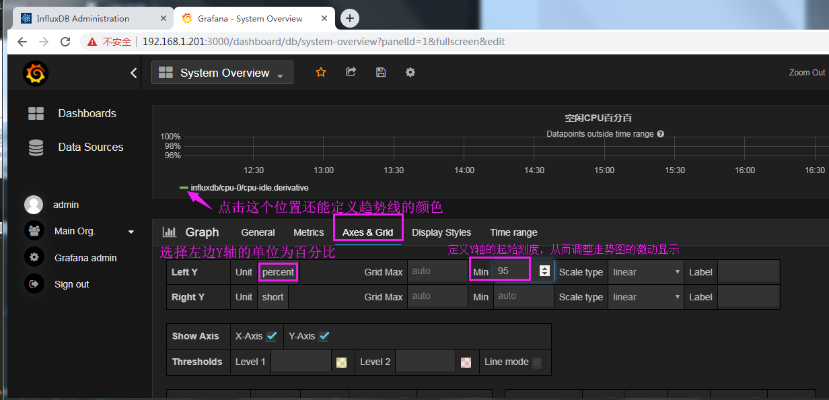Click the Data Sources database icon
829x400 pixels.
(x=36, y=147)
